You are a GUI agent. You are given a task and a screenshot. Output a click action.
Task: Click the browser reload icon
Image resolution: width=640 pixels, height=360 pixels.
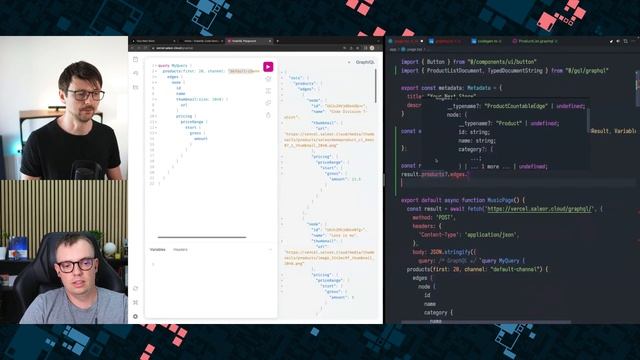coord(145,48)
